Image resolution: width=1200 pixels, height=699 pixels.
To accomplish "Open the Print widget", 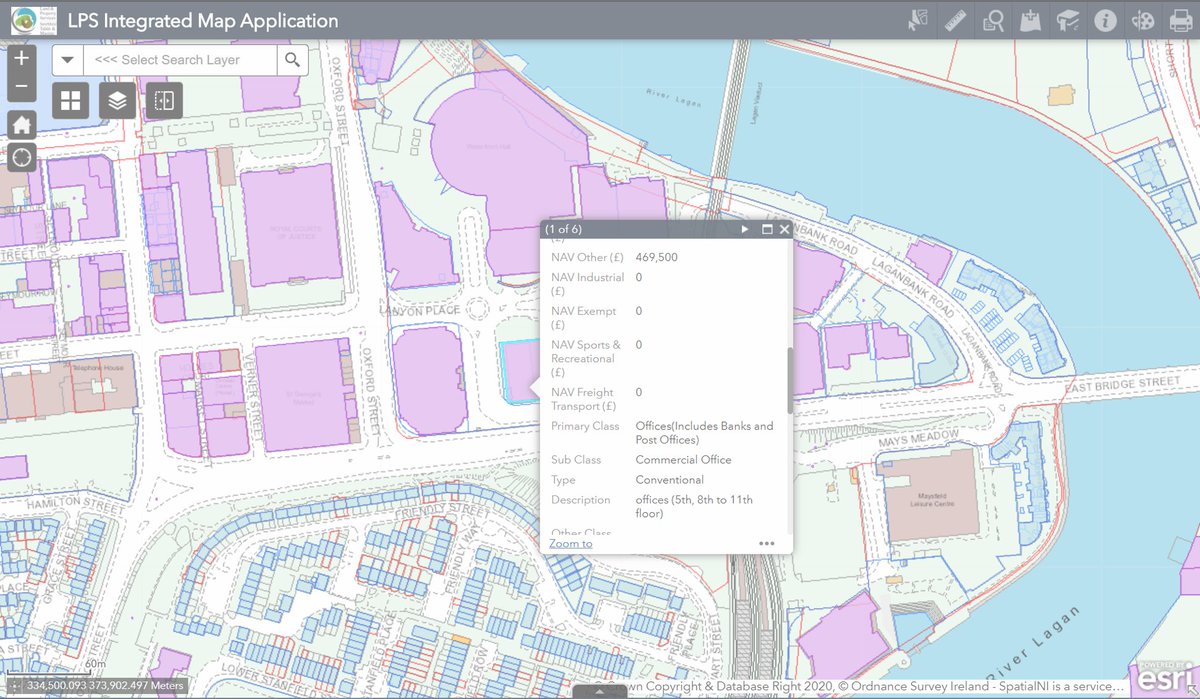I will pos(1180,20).
